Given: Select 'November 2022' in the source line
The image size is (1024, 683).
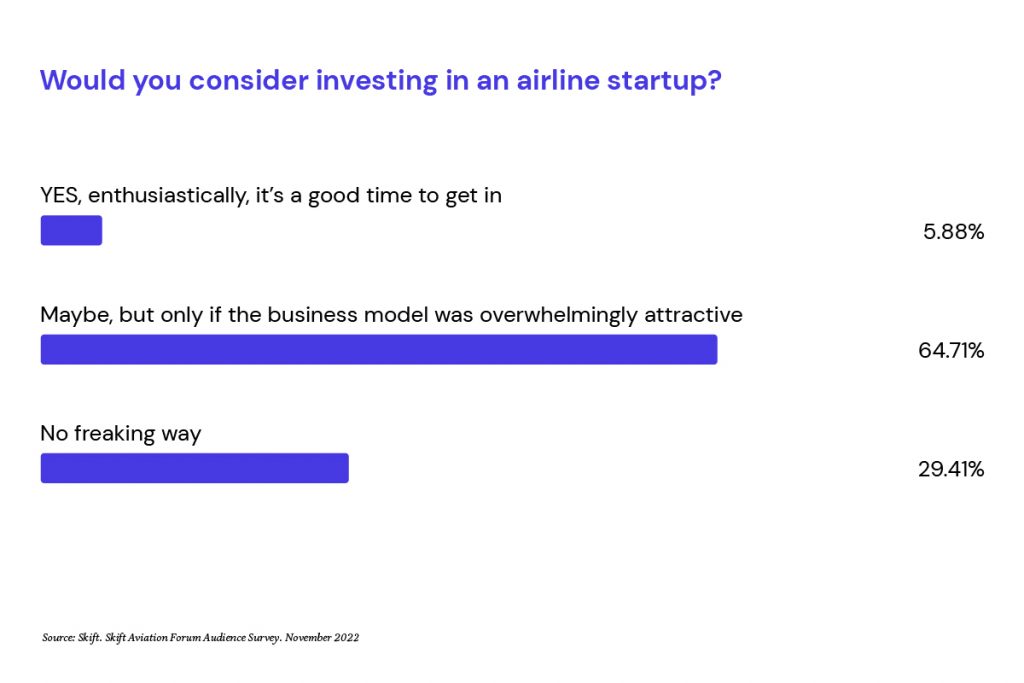Looking at the screenshot, I should (x=322, y=637).
